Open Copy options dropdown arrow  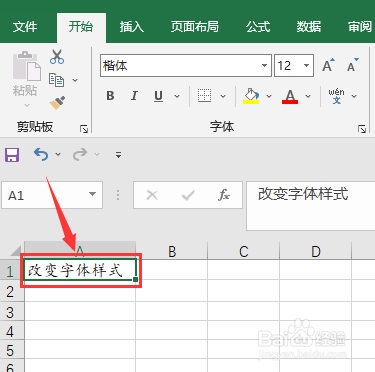click(x=75, y=80)
